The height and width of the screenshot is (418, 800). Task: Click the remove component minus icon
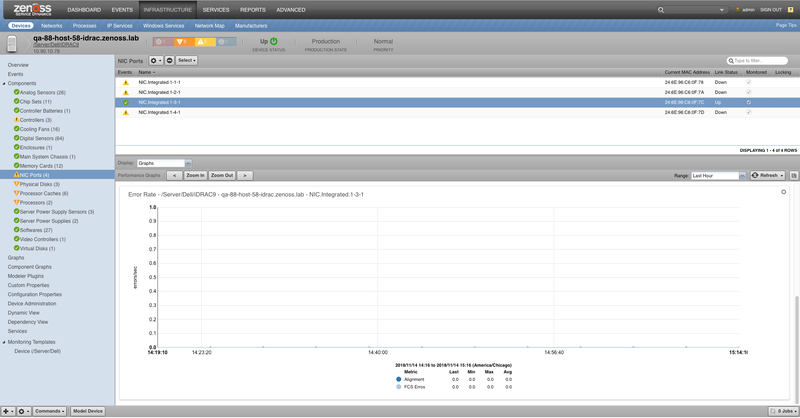(169, 60)
